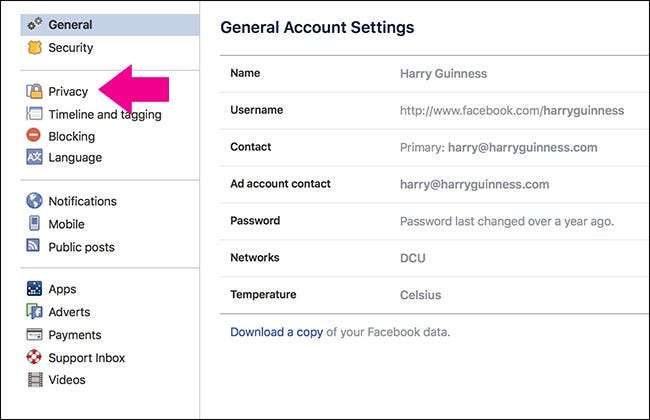The height and width of the screenshot is (420, 650).
Task: Click the red Blocking icon
Action: coord(34,136)
